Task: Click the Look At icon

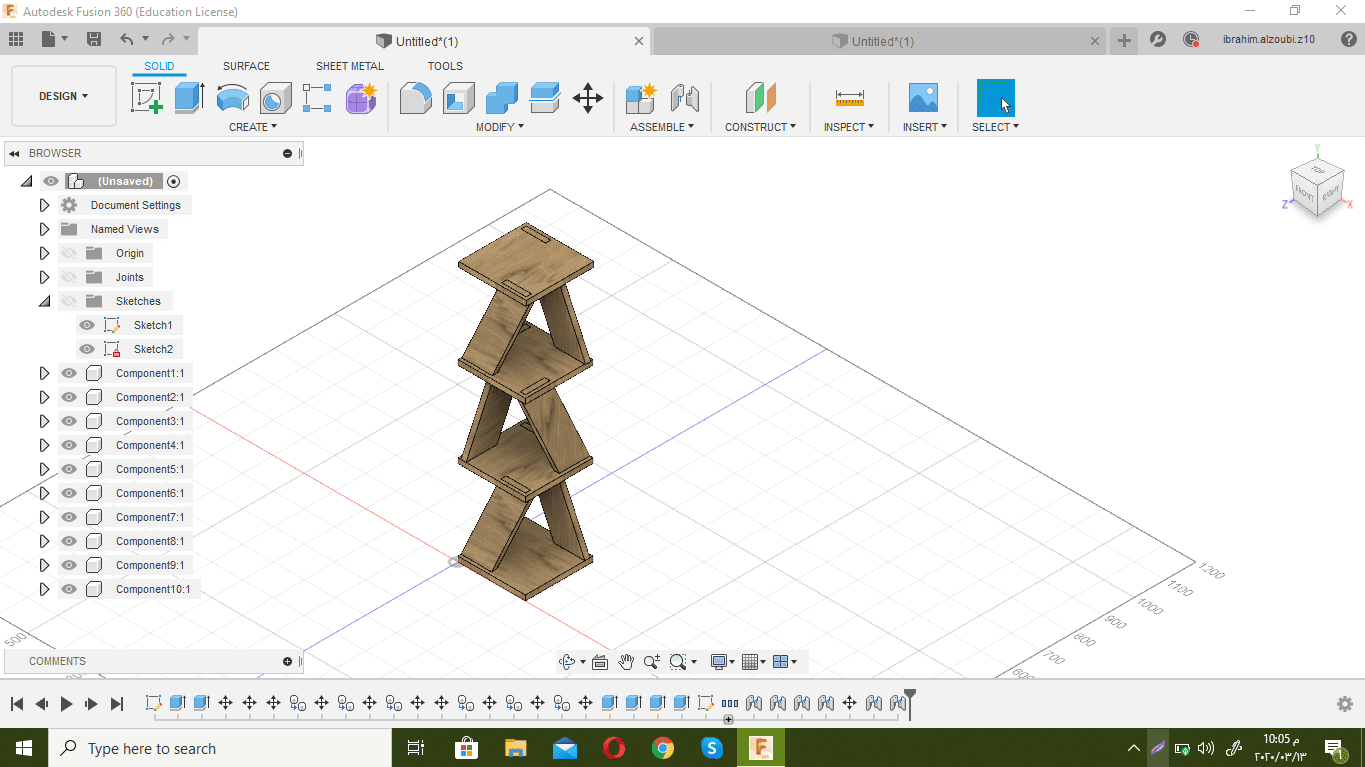Action: pyautogui.click(x=600, y=662)
